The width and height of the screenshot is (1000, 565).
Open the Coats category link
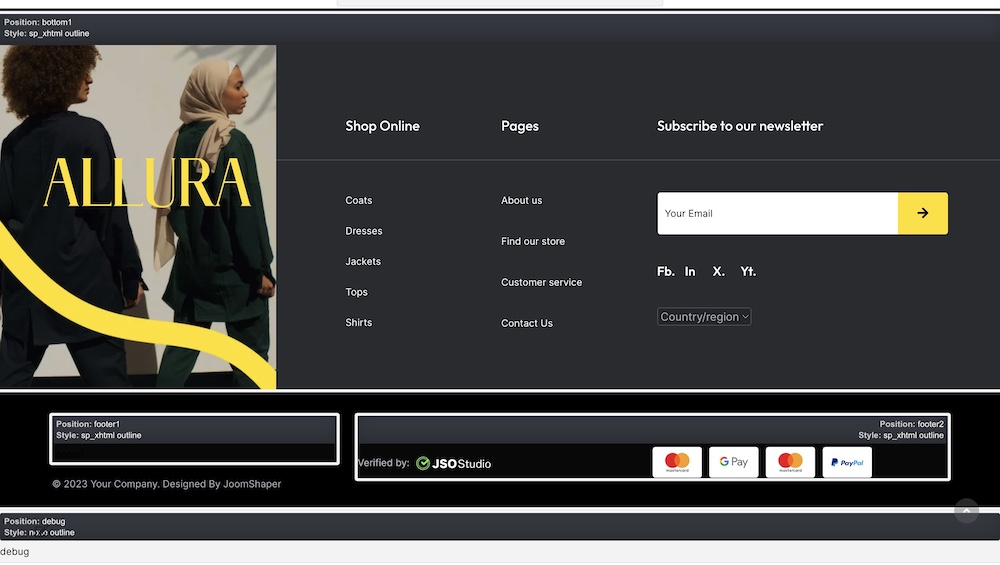click(x=359, y=200)
